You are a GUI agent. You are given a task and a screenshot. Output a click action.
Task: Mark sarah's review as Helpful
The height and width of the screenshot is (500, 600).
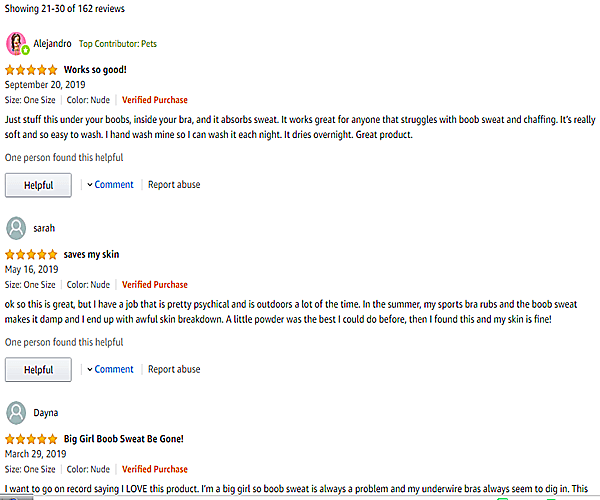38,370
